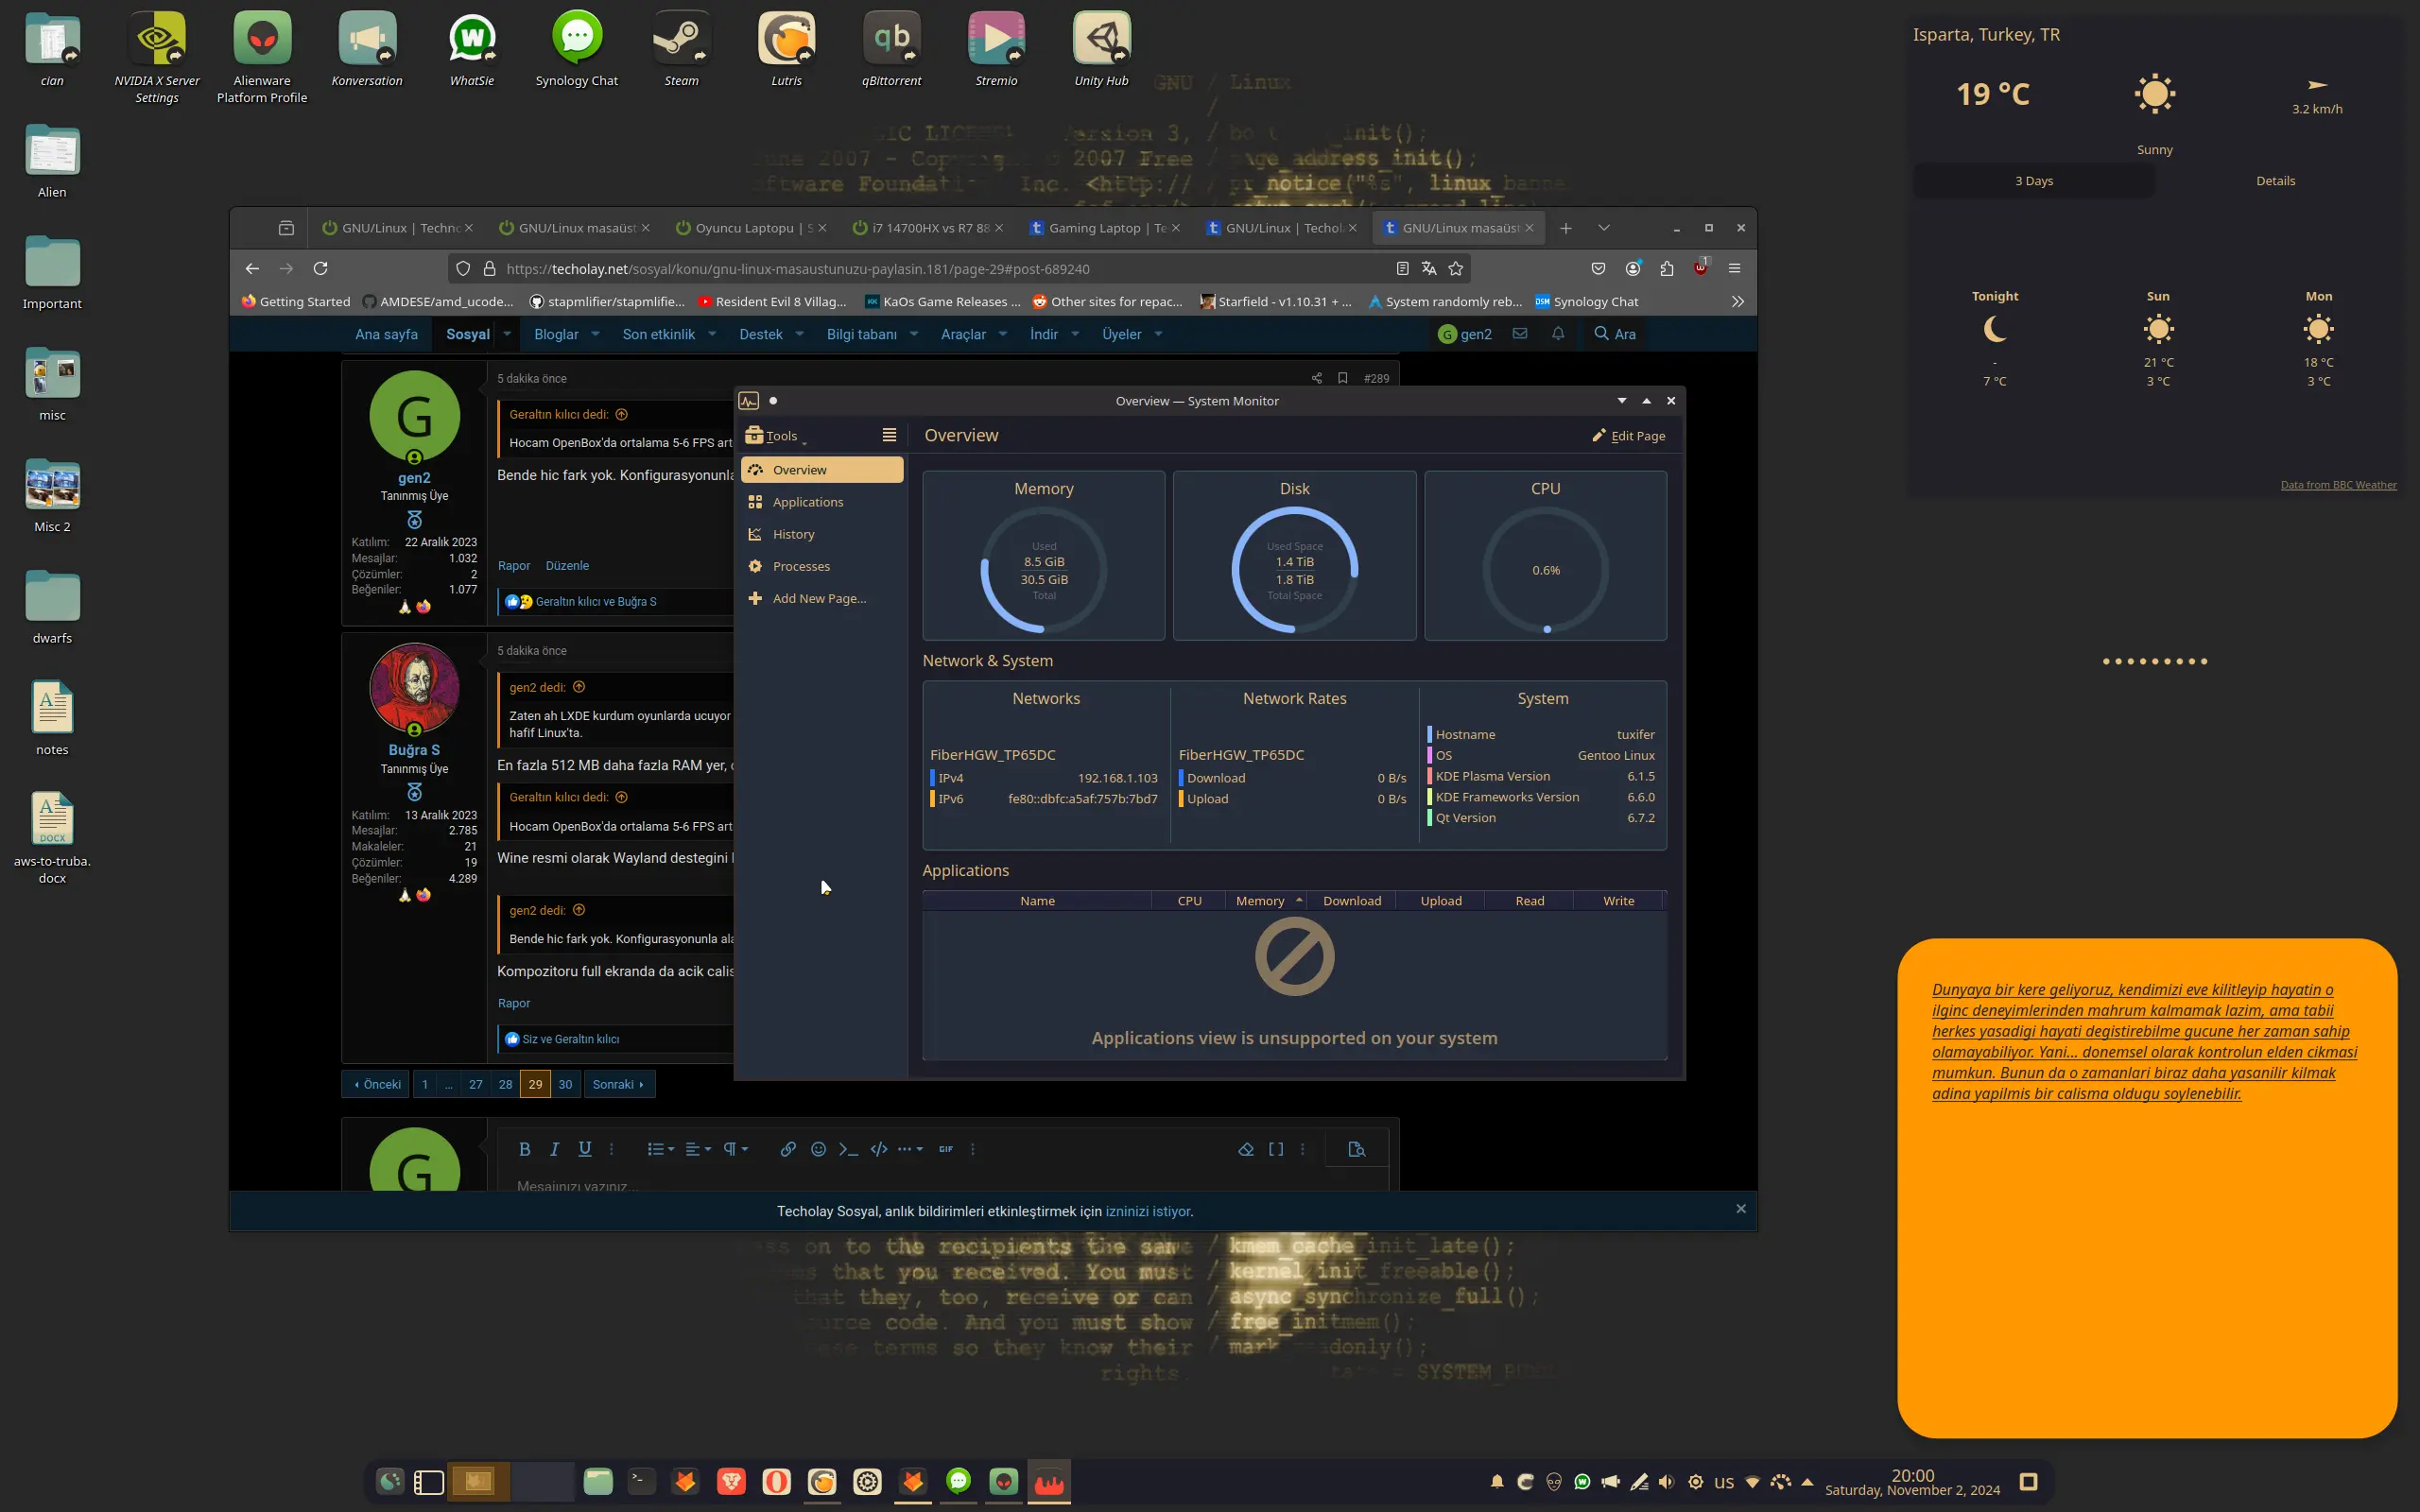Open History page in System Monitor
This screenshot has width=2420, height=1512.
(822, 534)
